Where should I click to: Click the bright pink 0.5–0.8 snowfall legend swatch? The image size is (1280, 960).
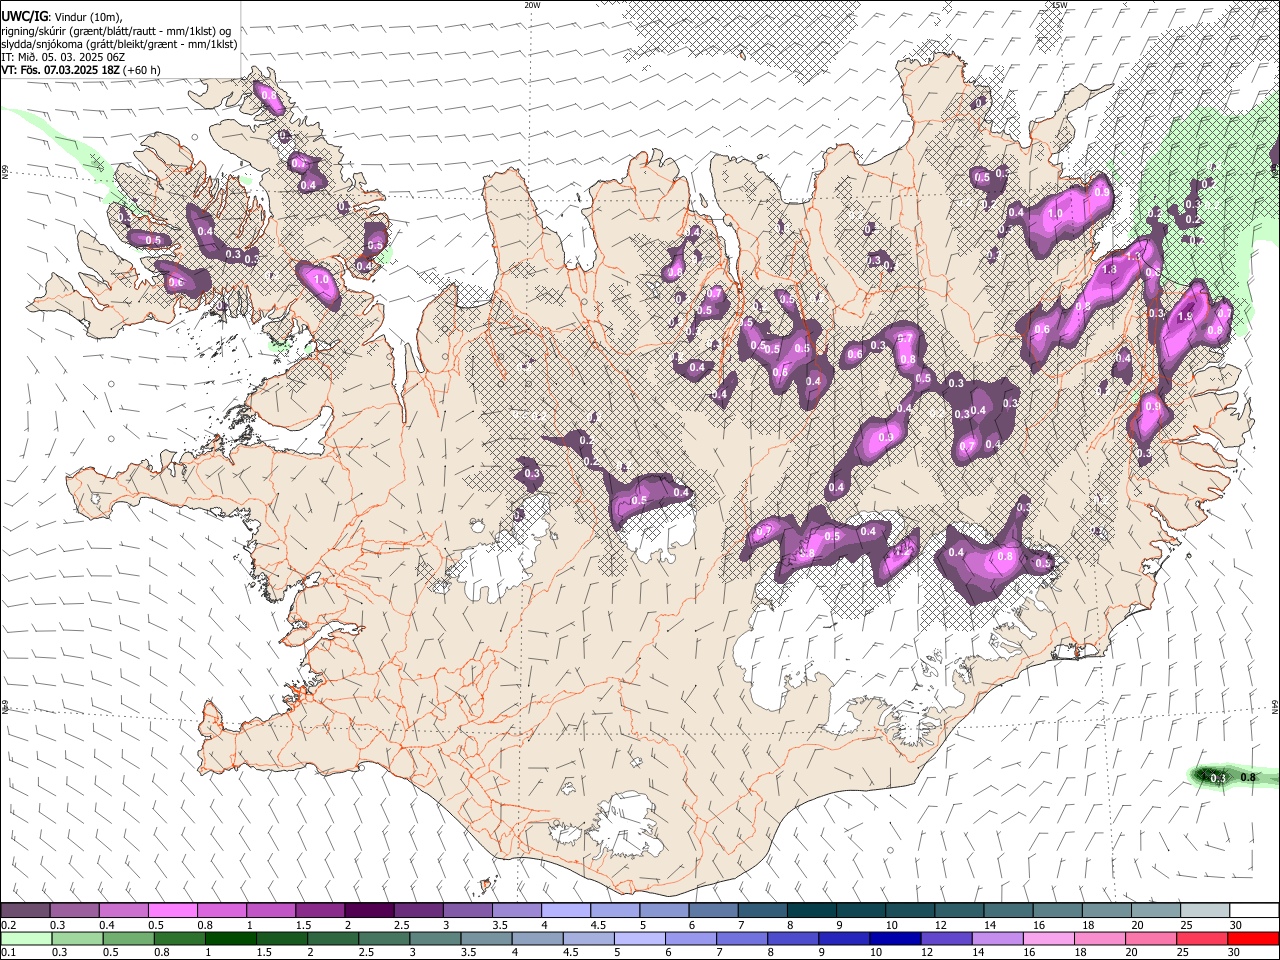(172, 911)
